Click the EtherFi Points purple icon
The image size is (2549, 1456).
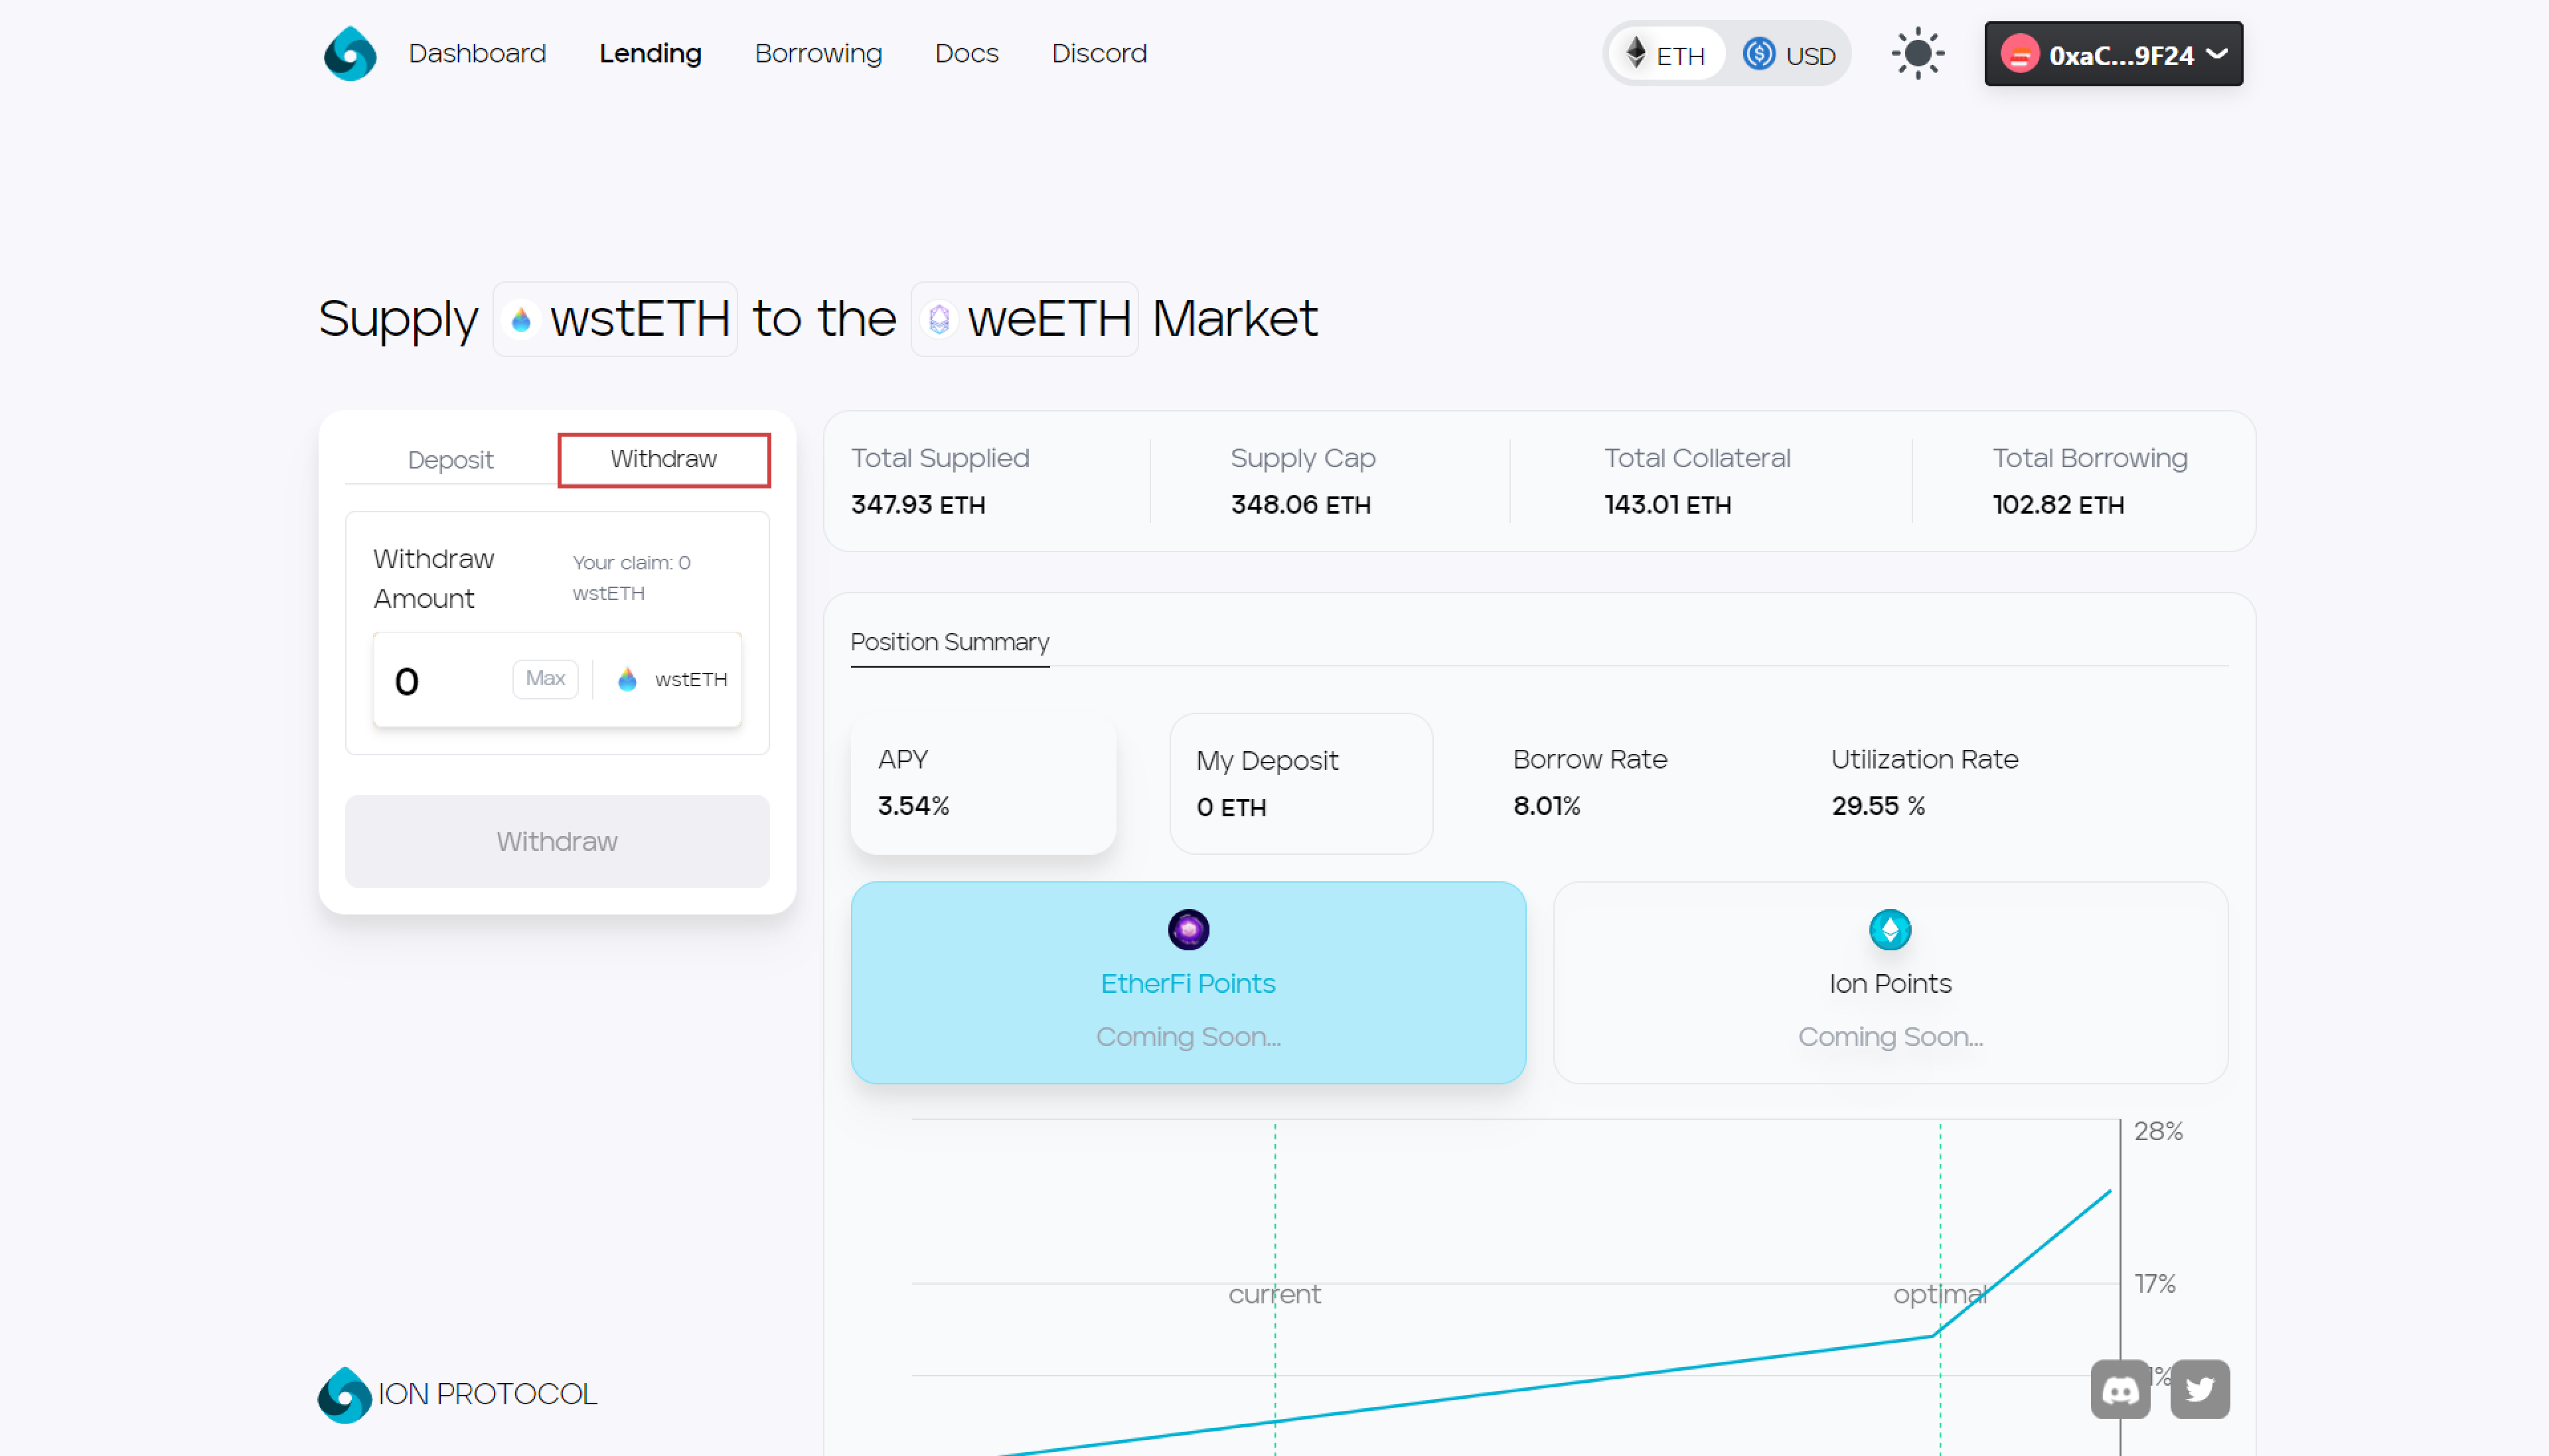pos(1188,929)
